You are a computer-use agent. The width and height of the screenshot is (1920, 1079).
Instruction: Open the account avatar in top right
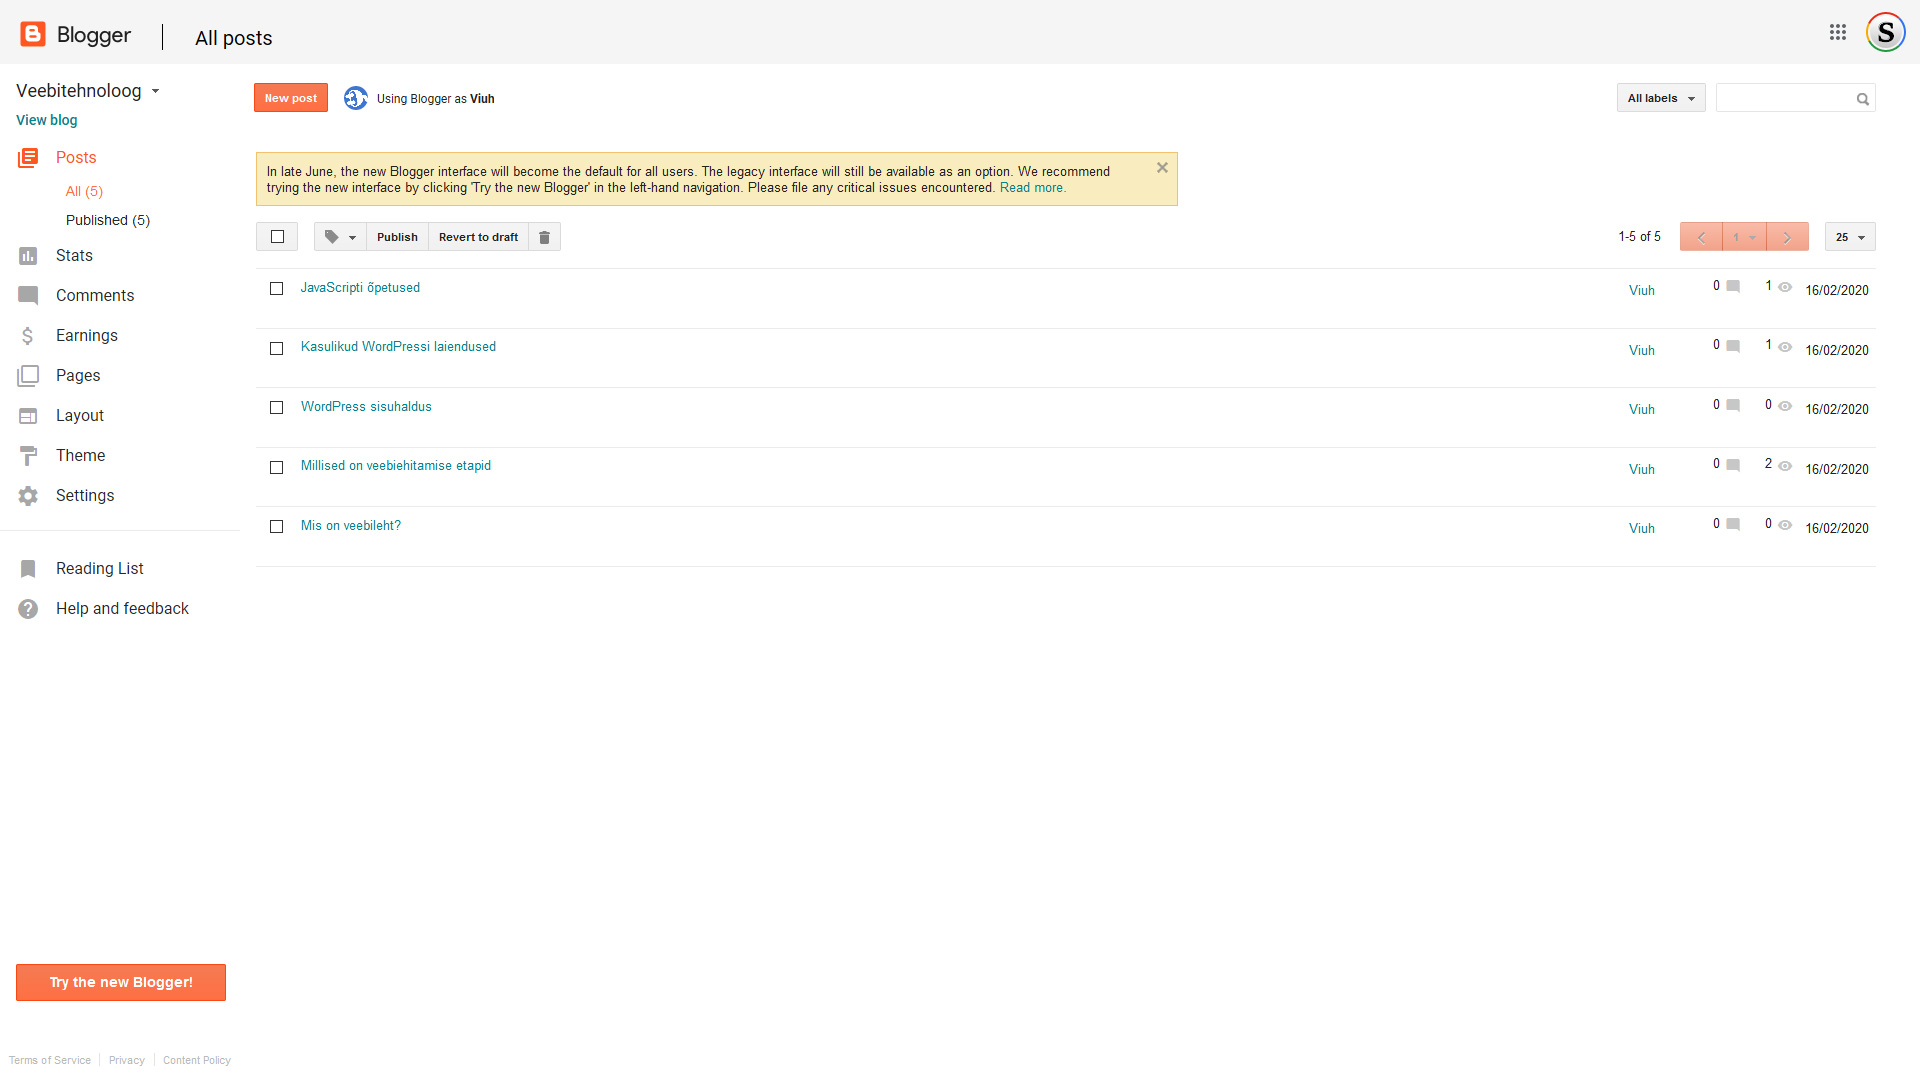[x=1885, y=32]
